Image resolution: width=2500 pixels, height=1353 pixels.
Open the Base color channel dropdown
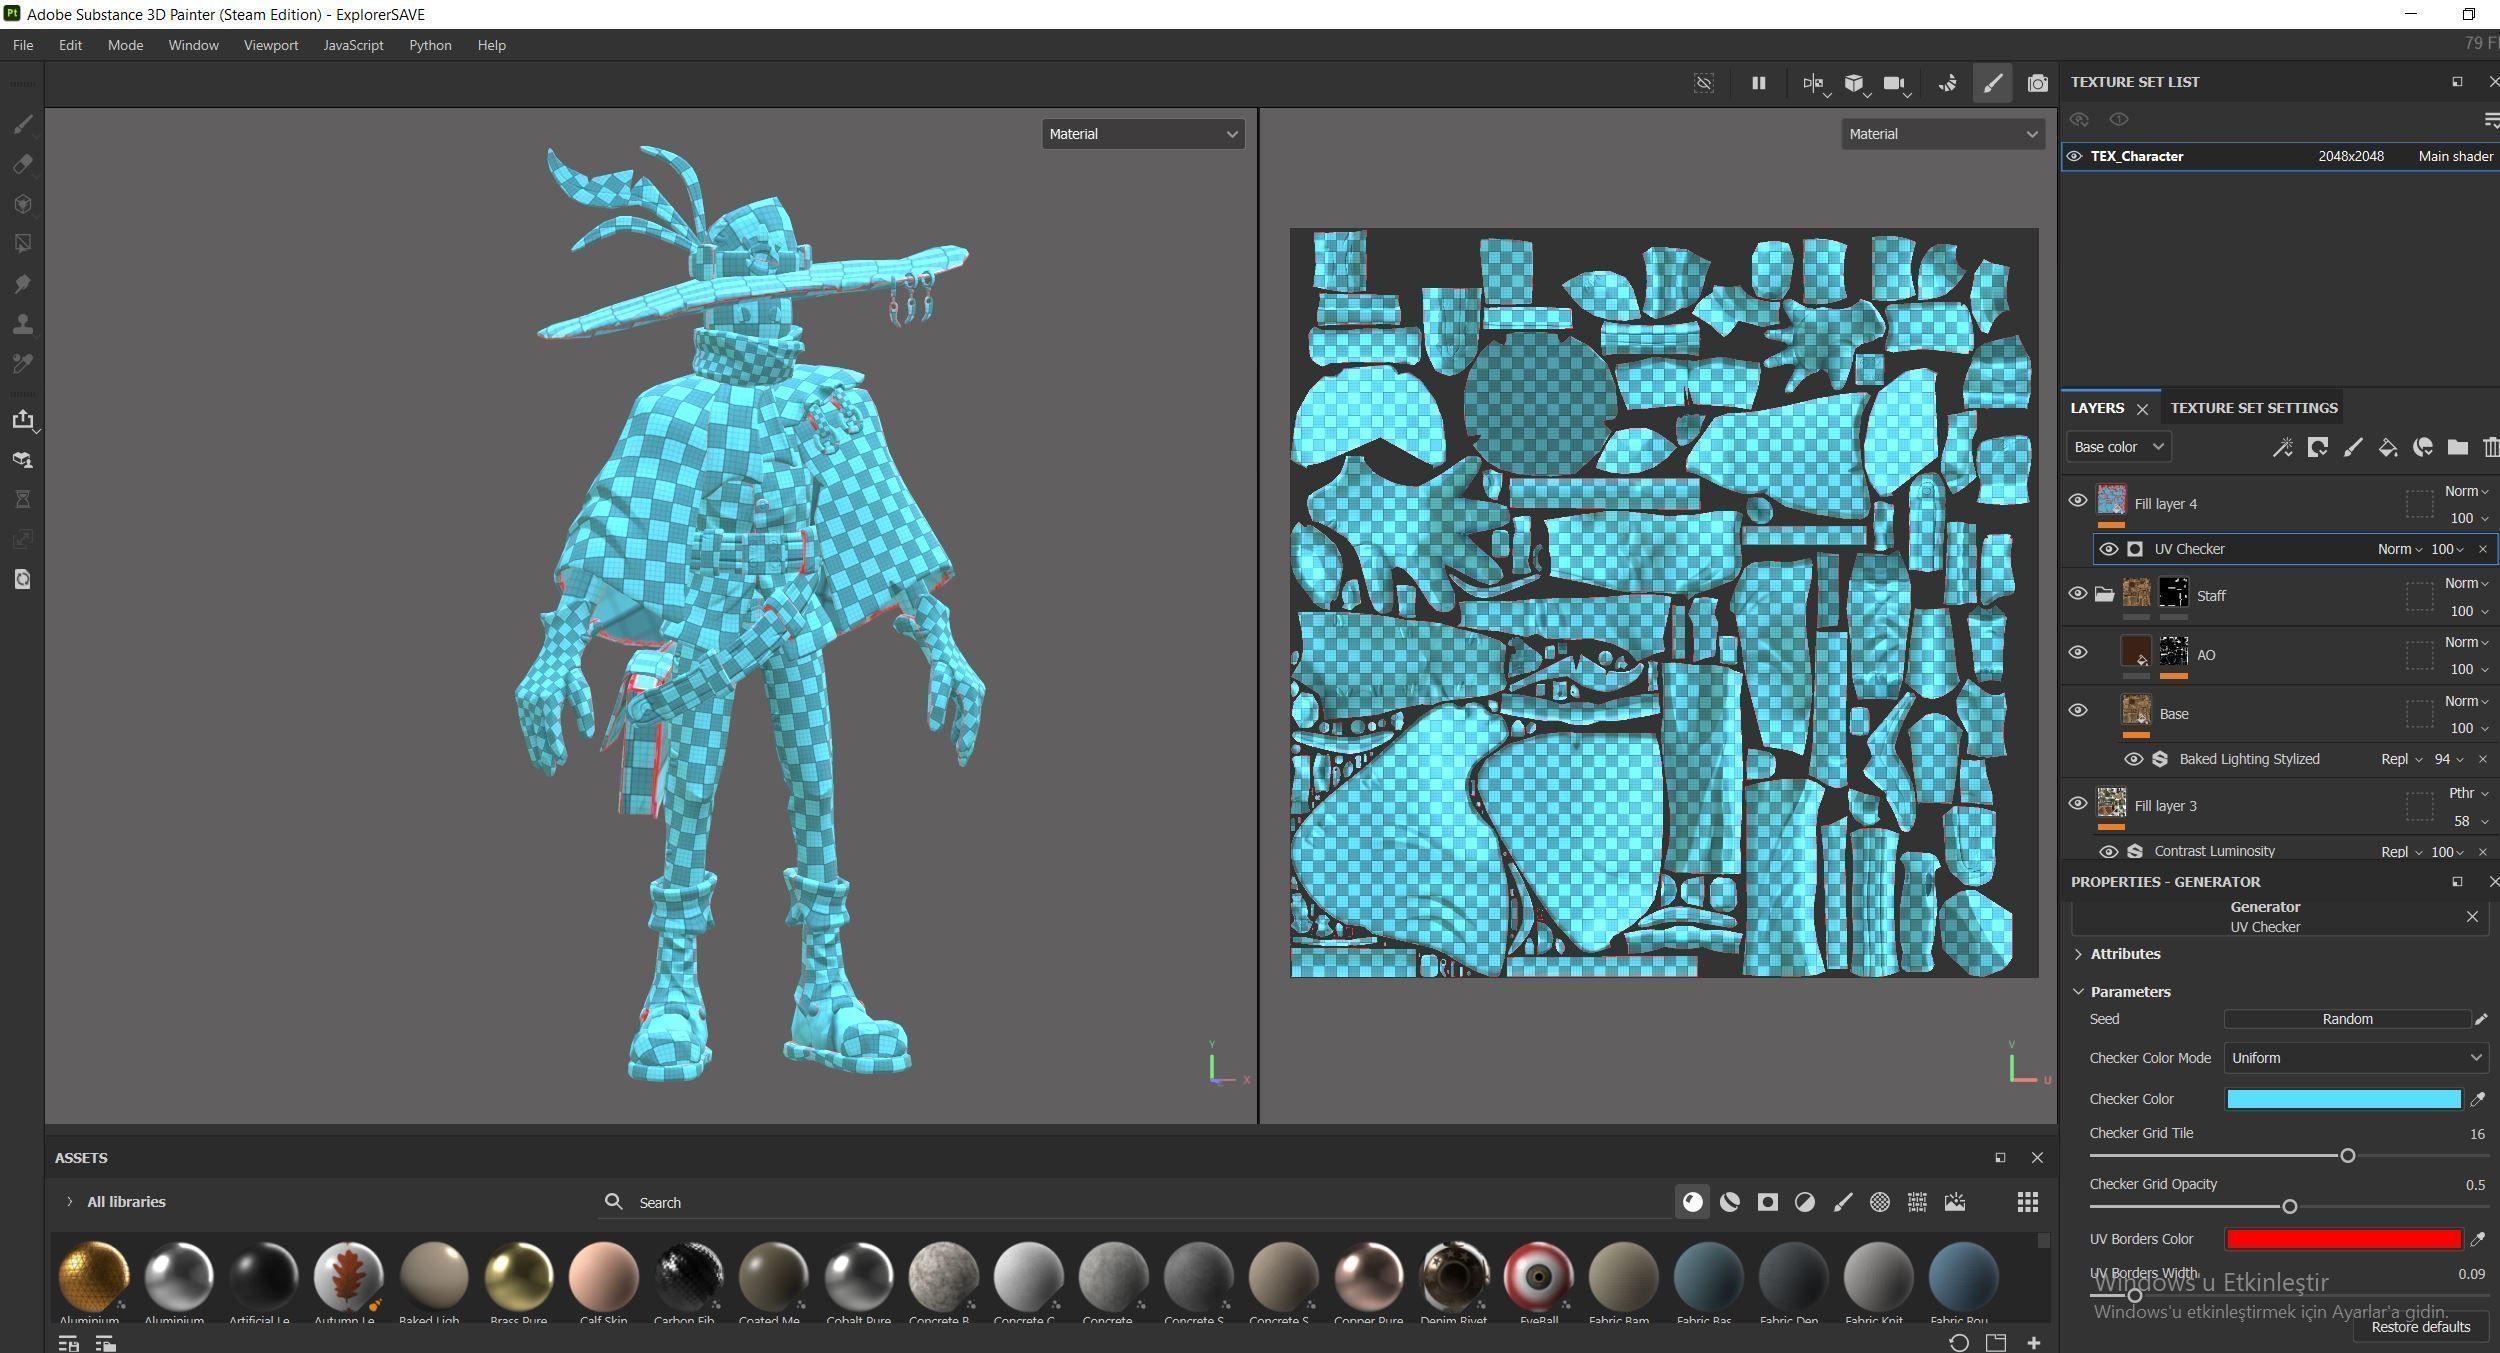coord(2118,447)
